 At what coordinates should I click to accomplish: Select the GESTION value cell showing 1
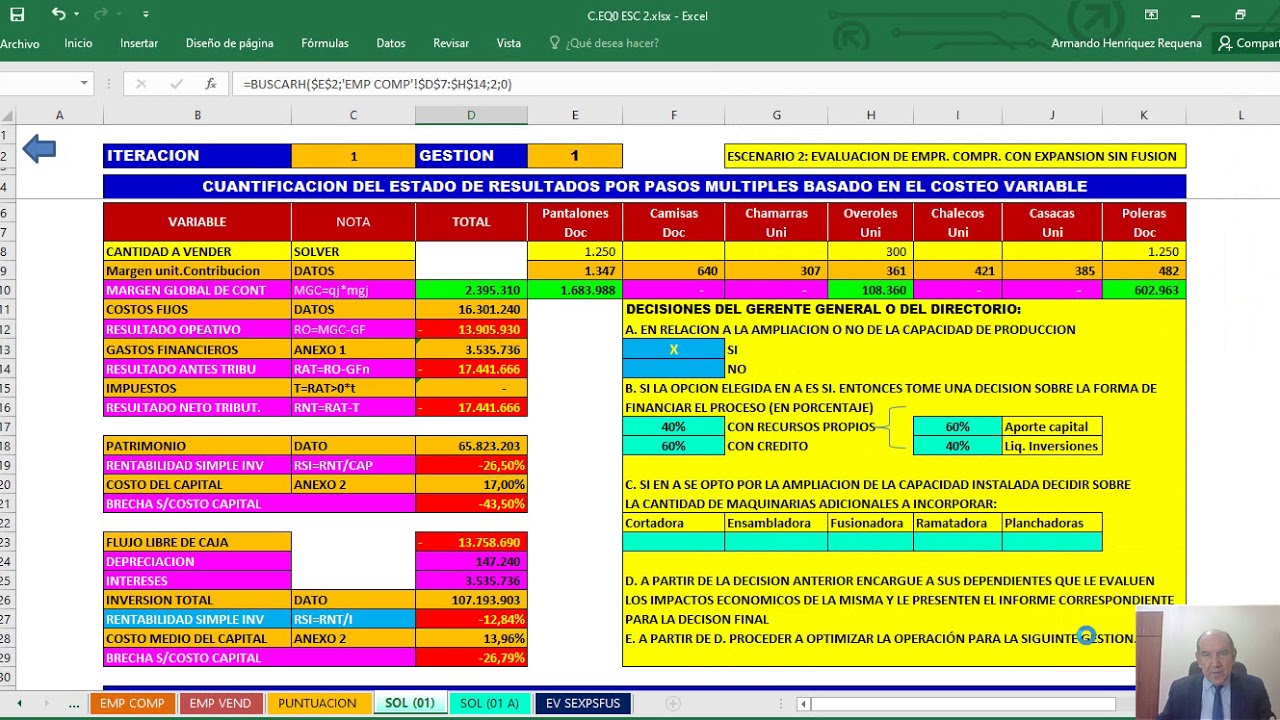[575, 156]
